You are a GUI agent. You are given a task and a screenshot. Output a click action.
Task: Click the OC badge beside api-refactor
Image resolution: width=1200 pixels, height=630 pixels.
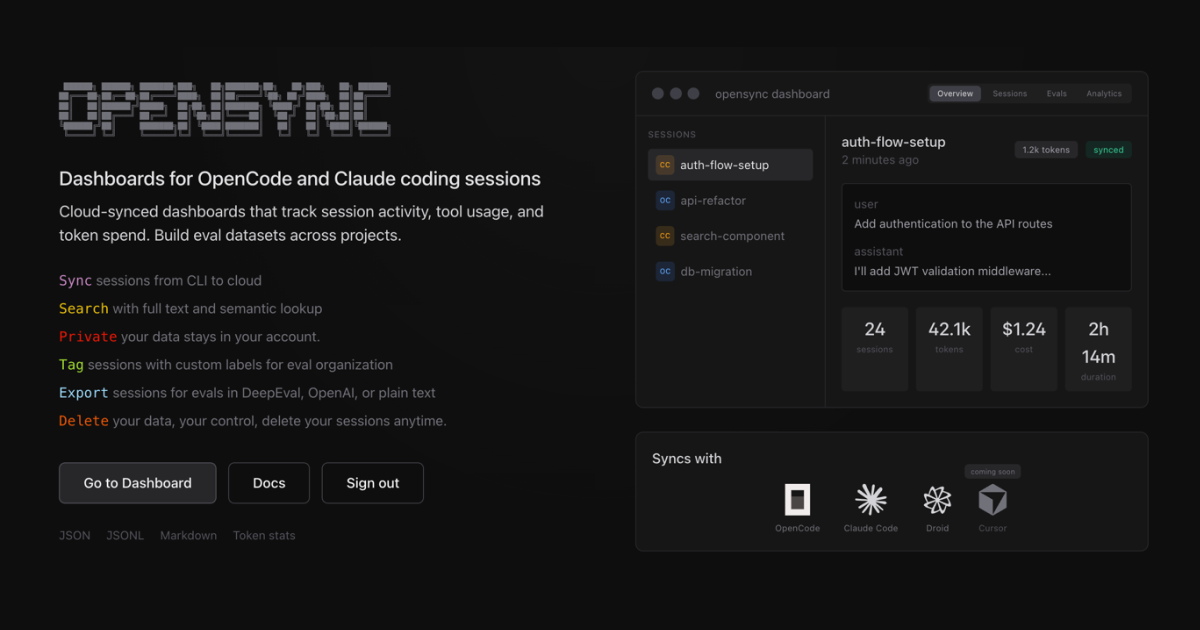[x=665, y=200]
